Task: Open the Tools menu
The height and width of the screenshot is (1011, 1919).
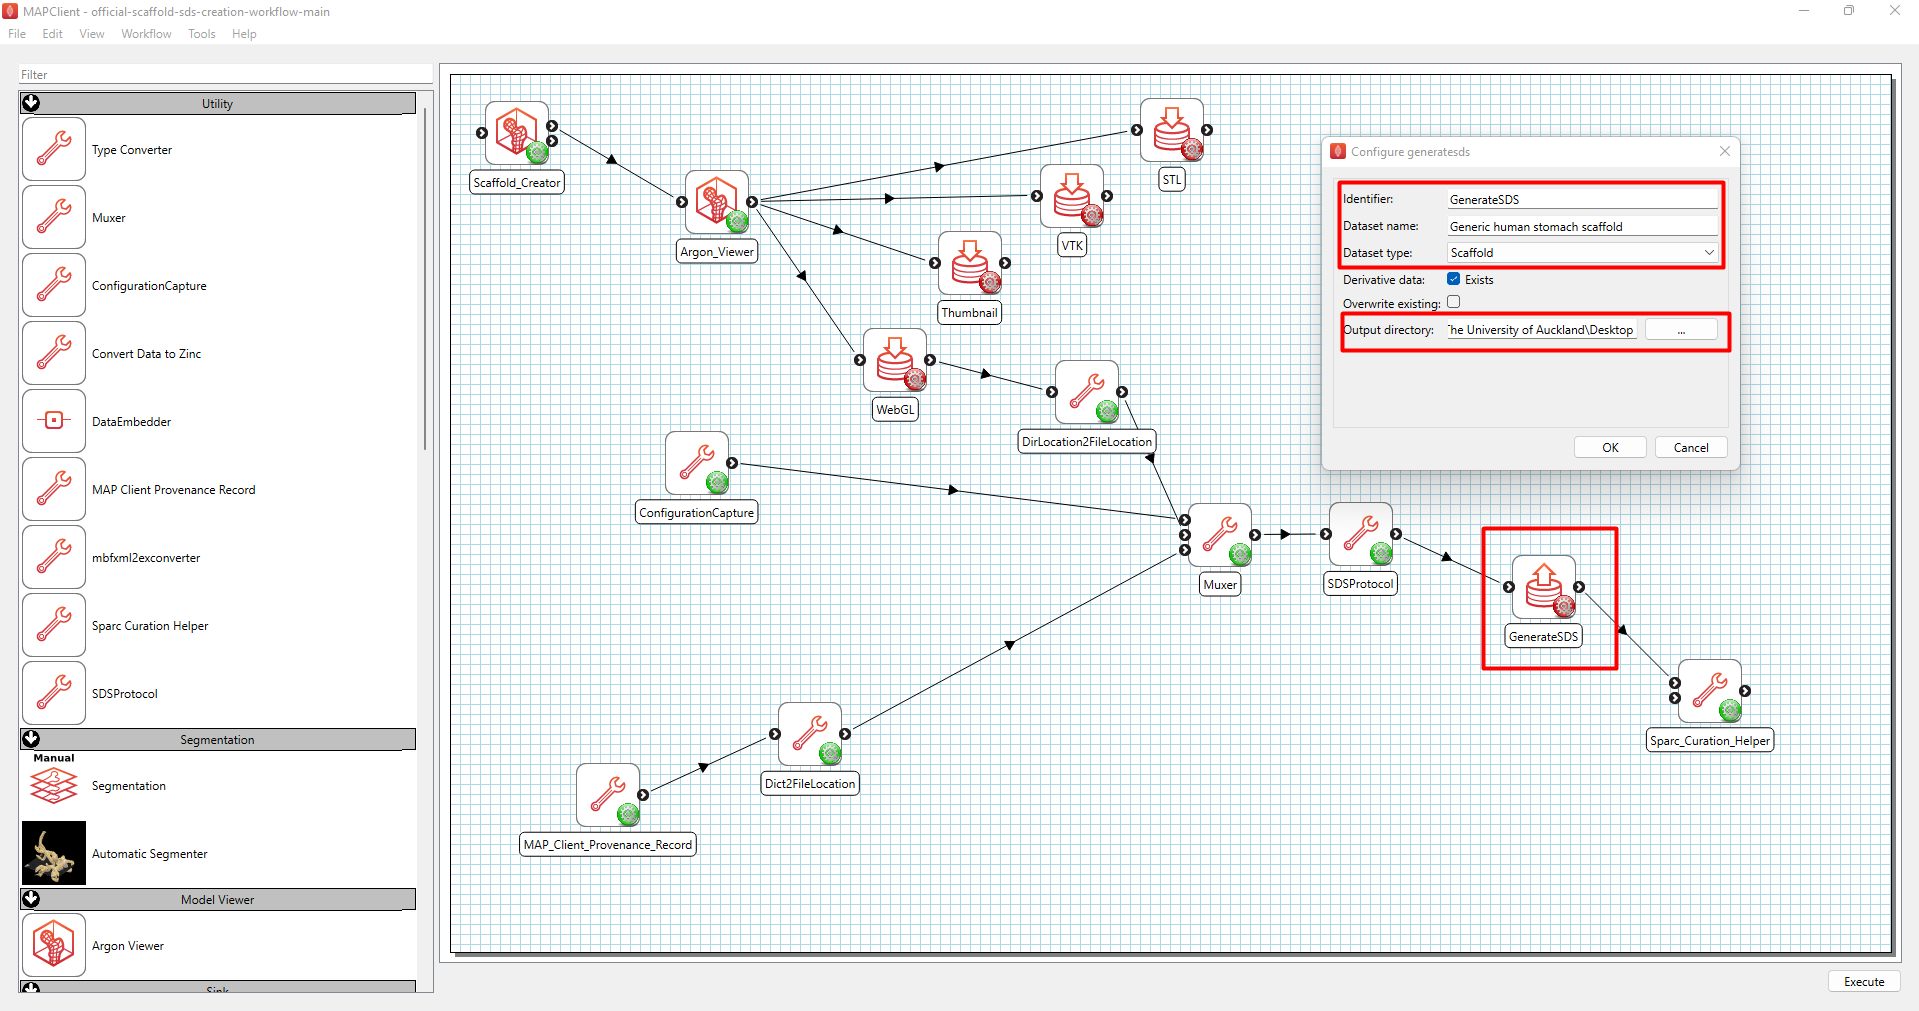Action: click(202, 34)
